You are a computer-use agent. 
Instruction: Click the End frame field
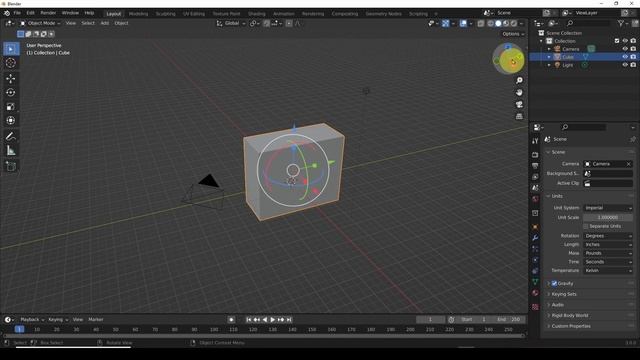pyautogui.click(x=509, y=320)
